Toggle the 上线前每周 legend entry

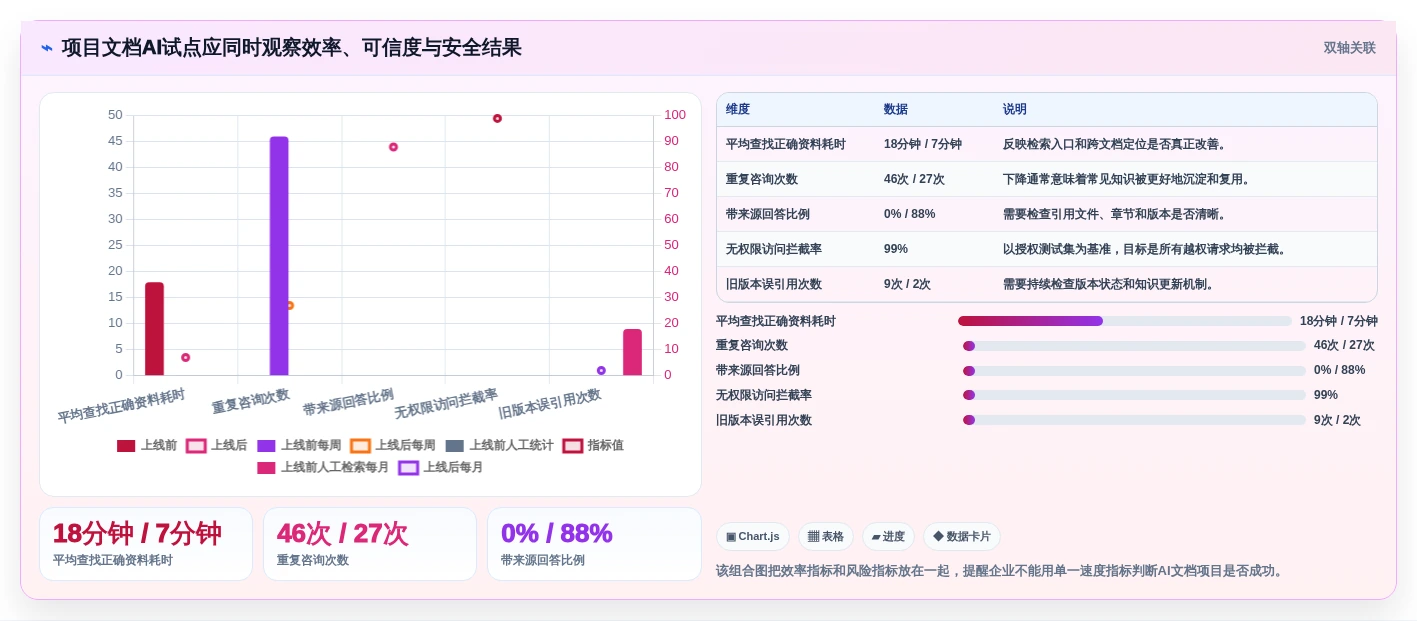pyautogui.click(x=299, y=446)
